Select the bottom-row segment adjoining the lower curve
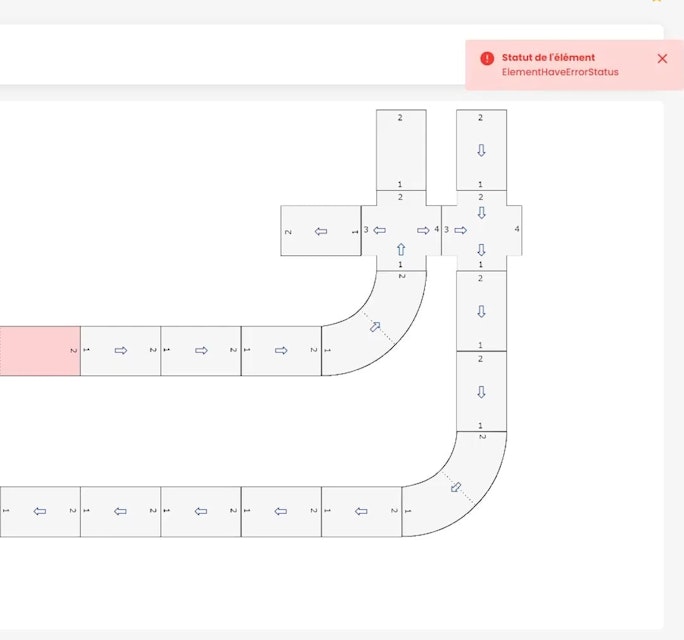The height and width of the screenshot is (640, 684). pos(361,511)
